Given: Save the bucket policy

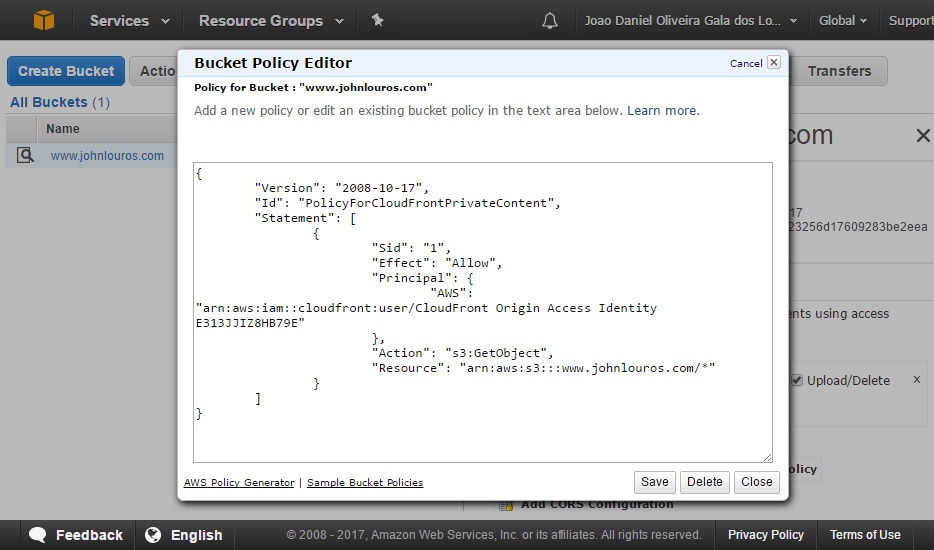Looking at the screenshot, I should 655,482.
